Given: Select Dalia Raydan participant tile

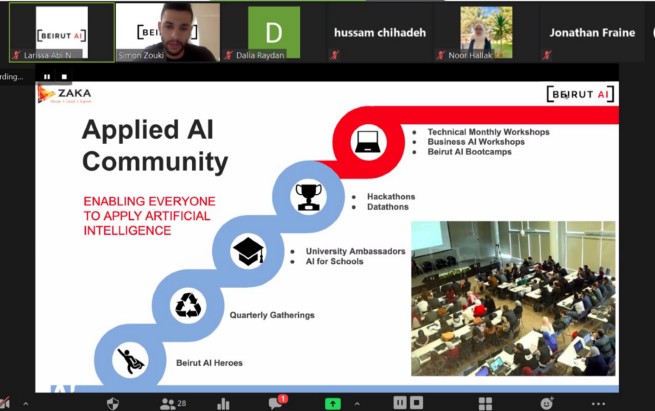Looking at the screenshot, I should click(274, 33).
